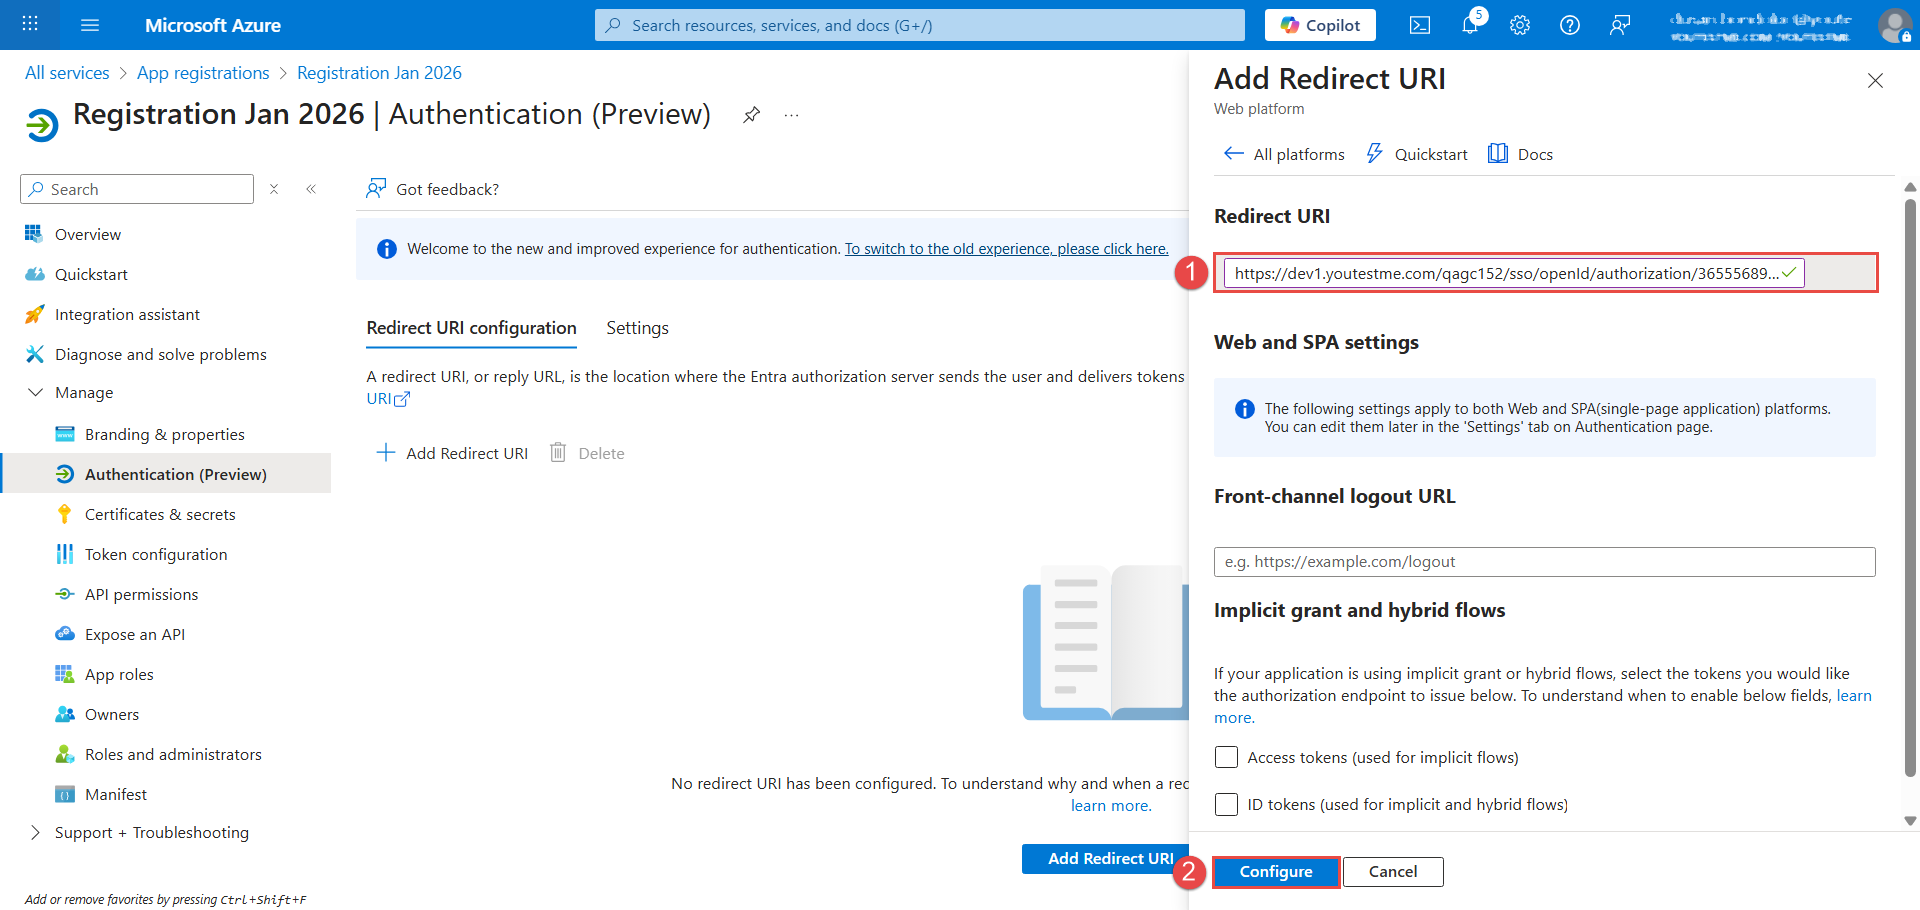1920x910 pixels.
Task: Open the apps grid waffle menu
Action: (x=30, y=25)
